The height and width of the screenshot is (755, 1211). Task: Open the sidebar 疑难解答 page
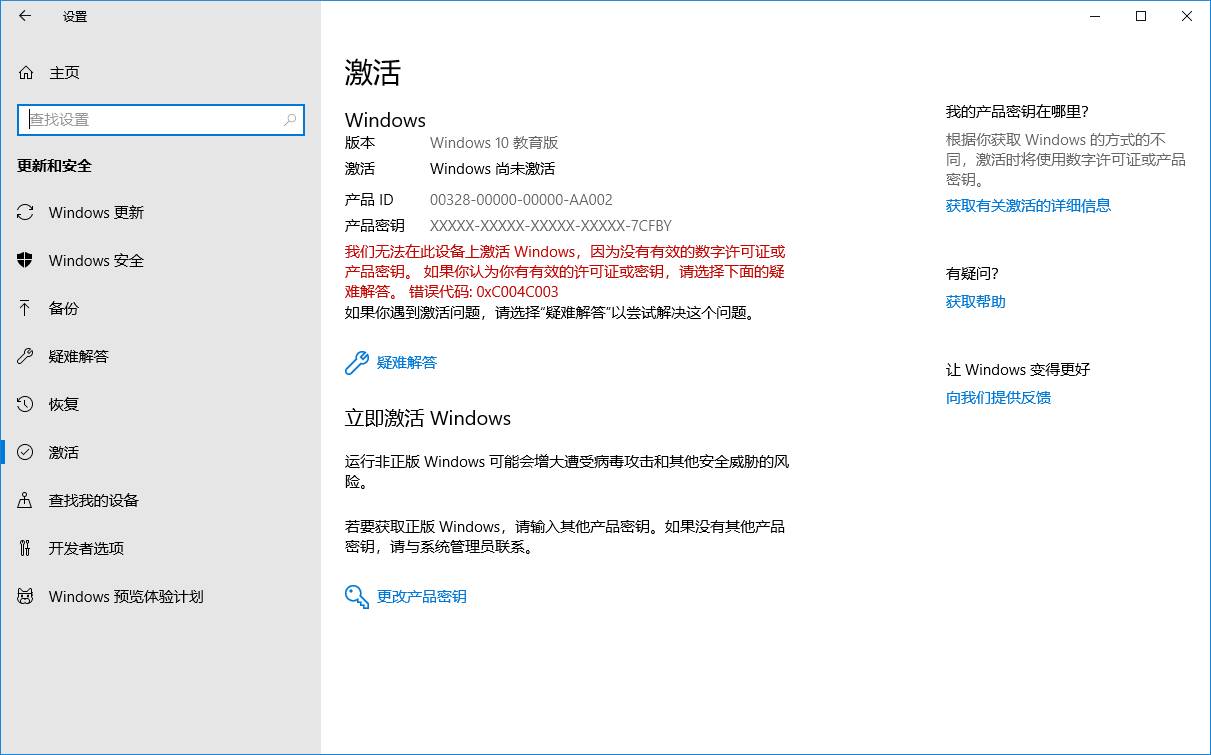pyautogui.click(x=160, y=356)
